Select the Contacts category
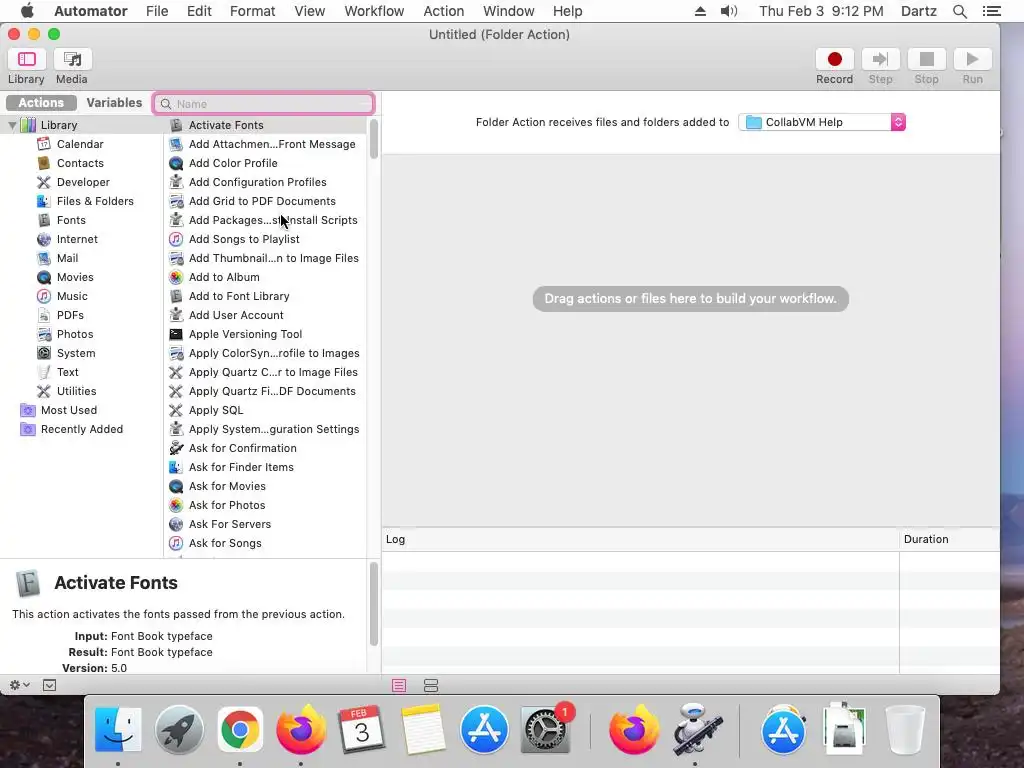1024x768 pixels. pos(80,163)
